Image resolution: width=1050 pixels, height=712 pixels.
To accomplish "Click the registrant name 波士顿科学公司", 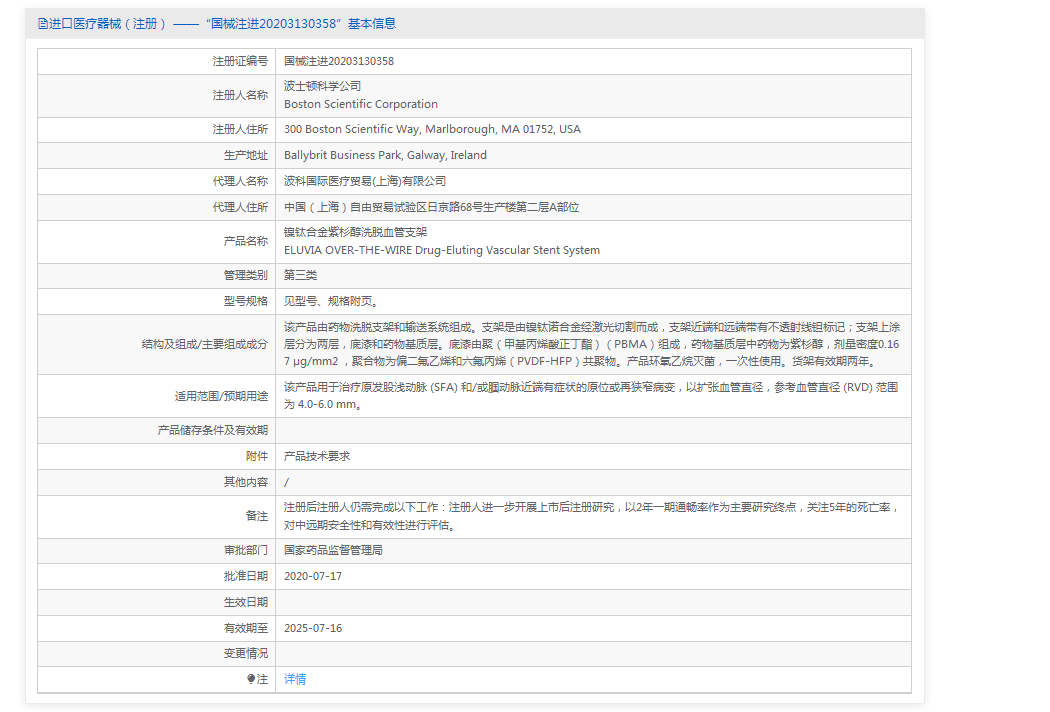I will [323, 86].
